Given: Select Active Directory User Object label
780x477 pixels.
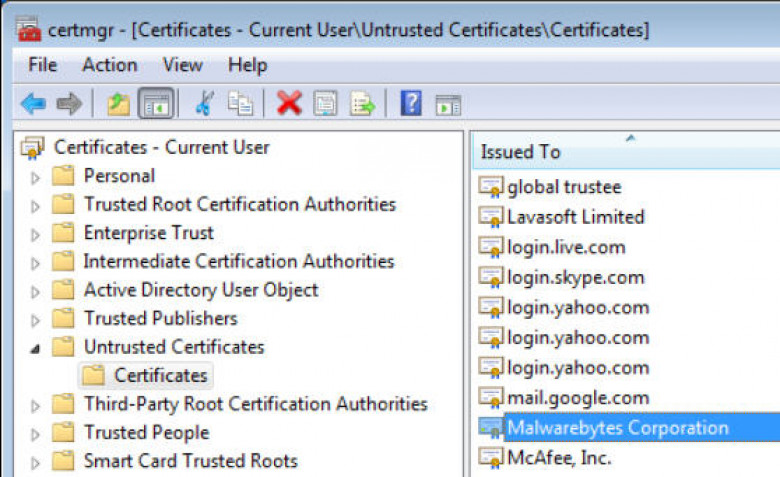Looking at the screenshot, I should (201, 290).
